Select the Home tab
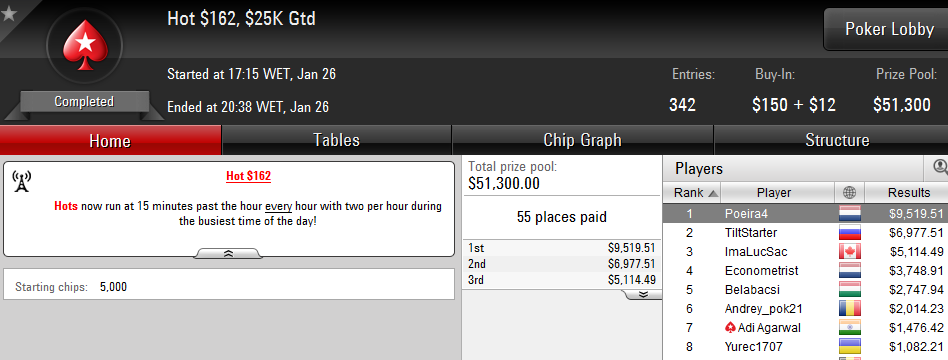 coord(110,140)
